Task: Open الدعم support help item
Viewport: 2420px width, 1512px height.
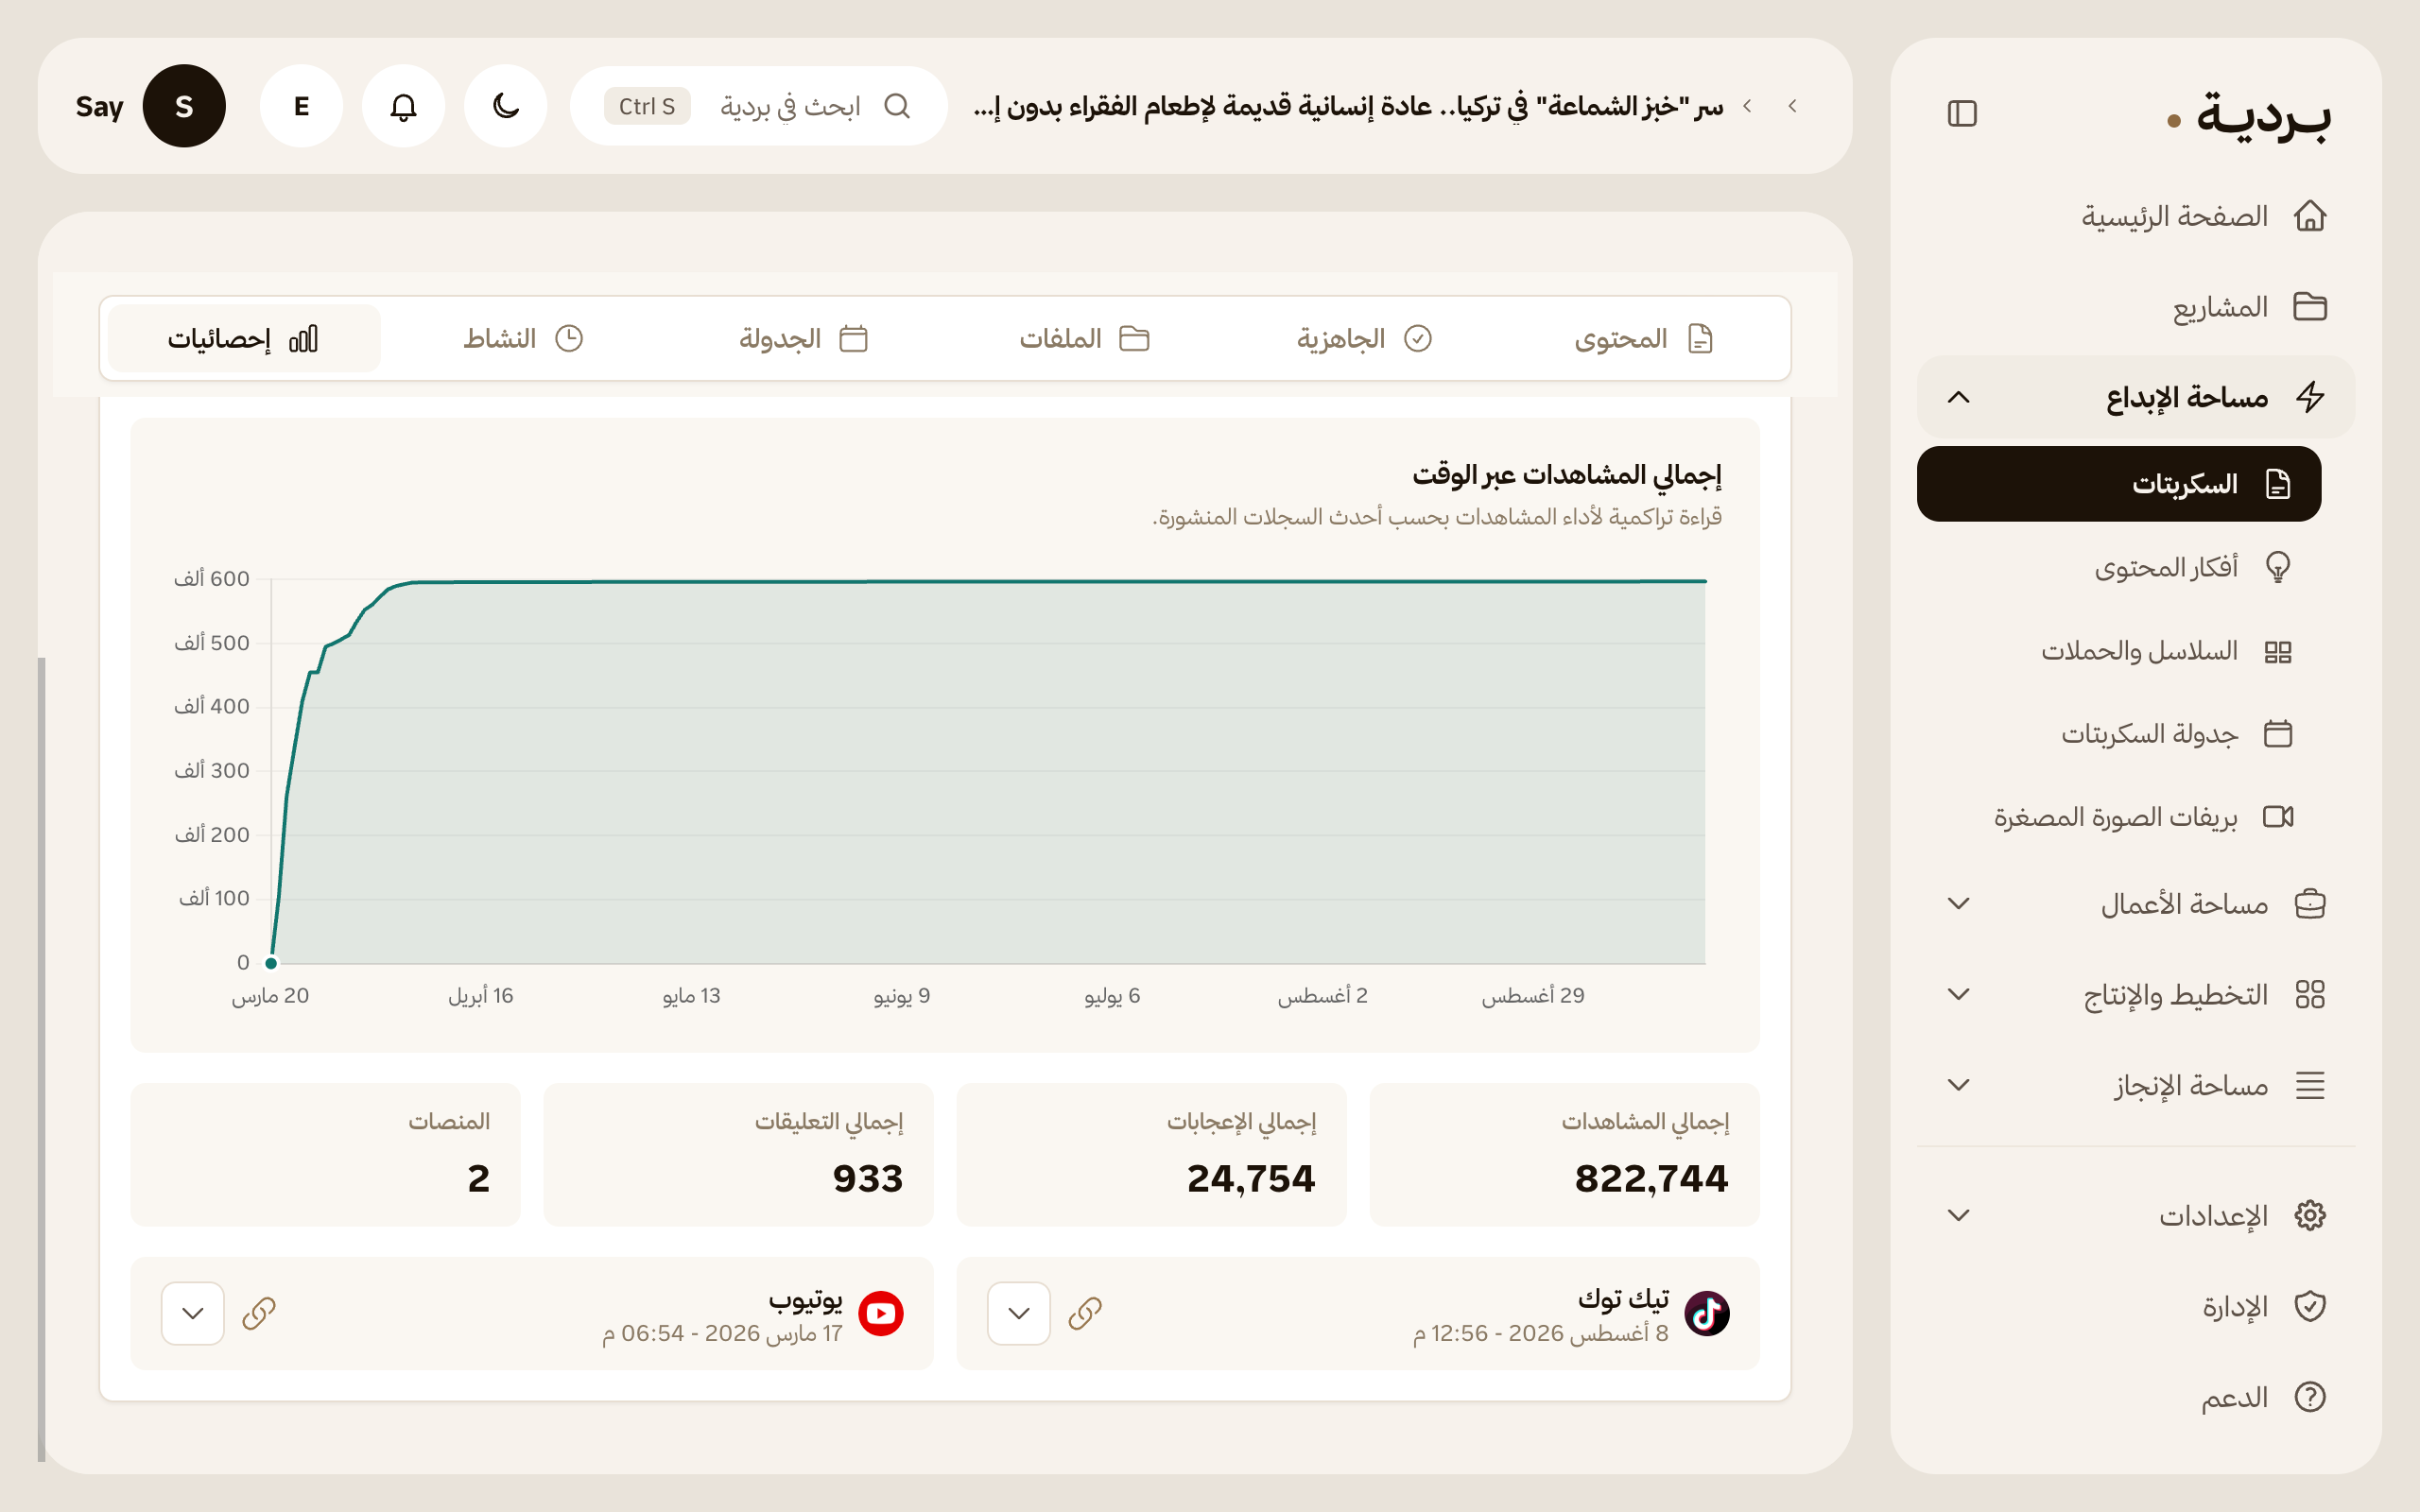Action: point(2136,1397)
